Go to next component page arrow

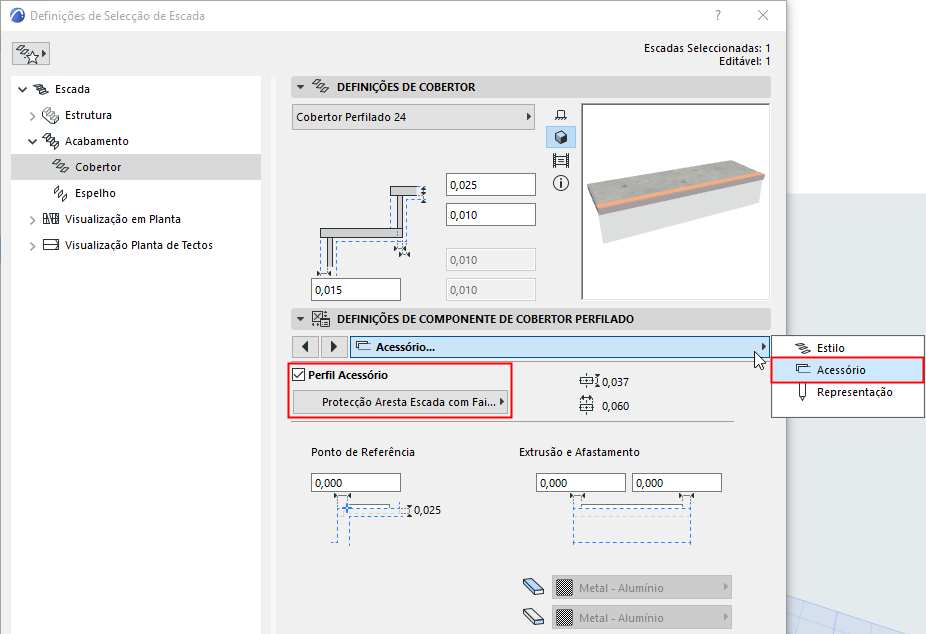[x=334, y=347]
